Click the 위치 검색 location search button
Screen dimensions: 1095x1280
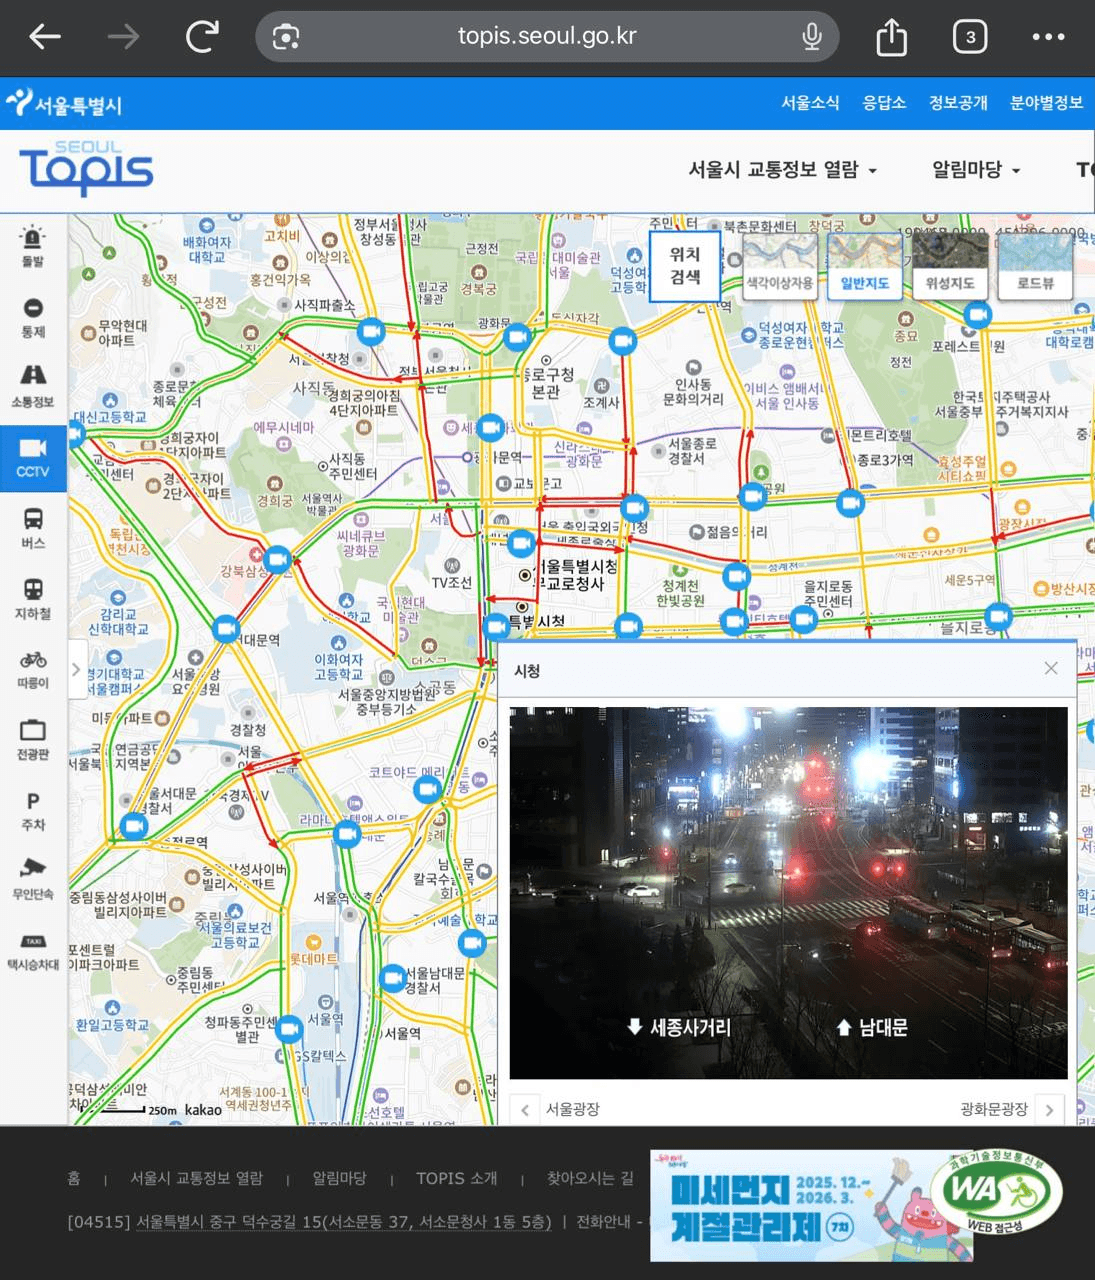685,266
